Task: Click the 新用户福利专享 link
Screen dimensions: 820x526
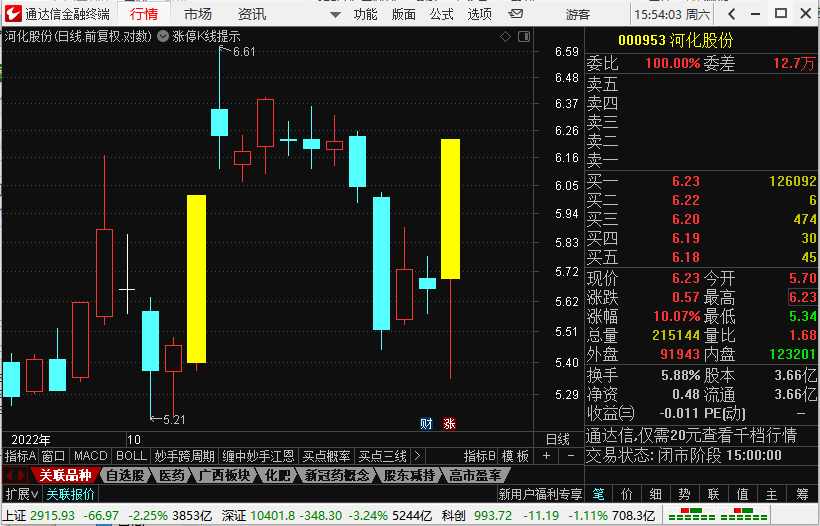Action: tap(540, 494)
